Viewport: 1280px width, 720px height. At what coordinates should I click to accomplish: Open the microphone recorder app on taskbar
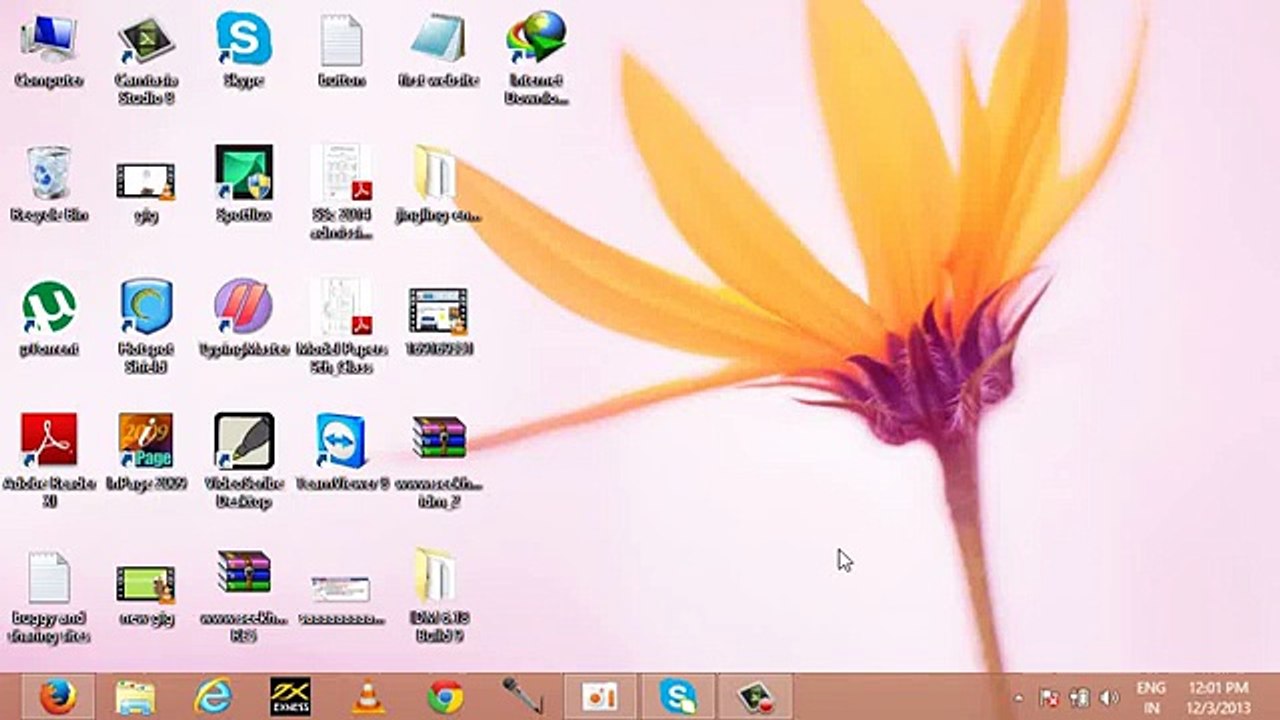(x=523, y=696)
